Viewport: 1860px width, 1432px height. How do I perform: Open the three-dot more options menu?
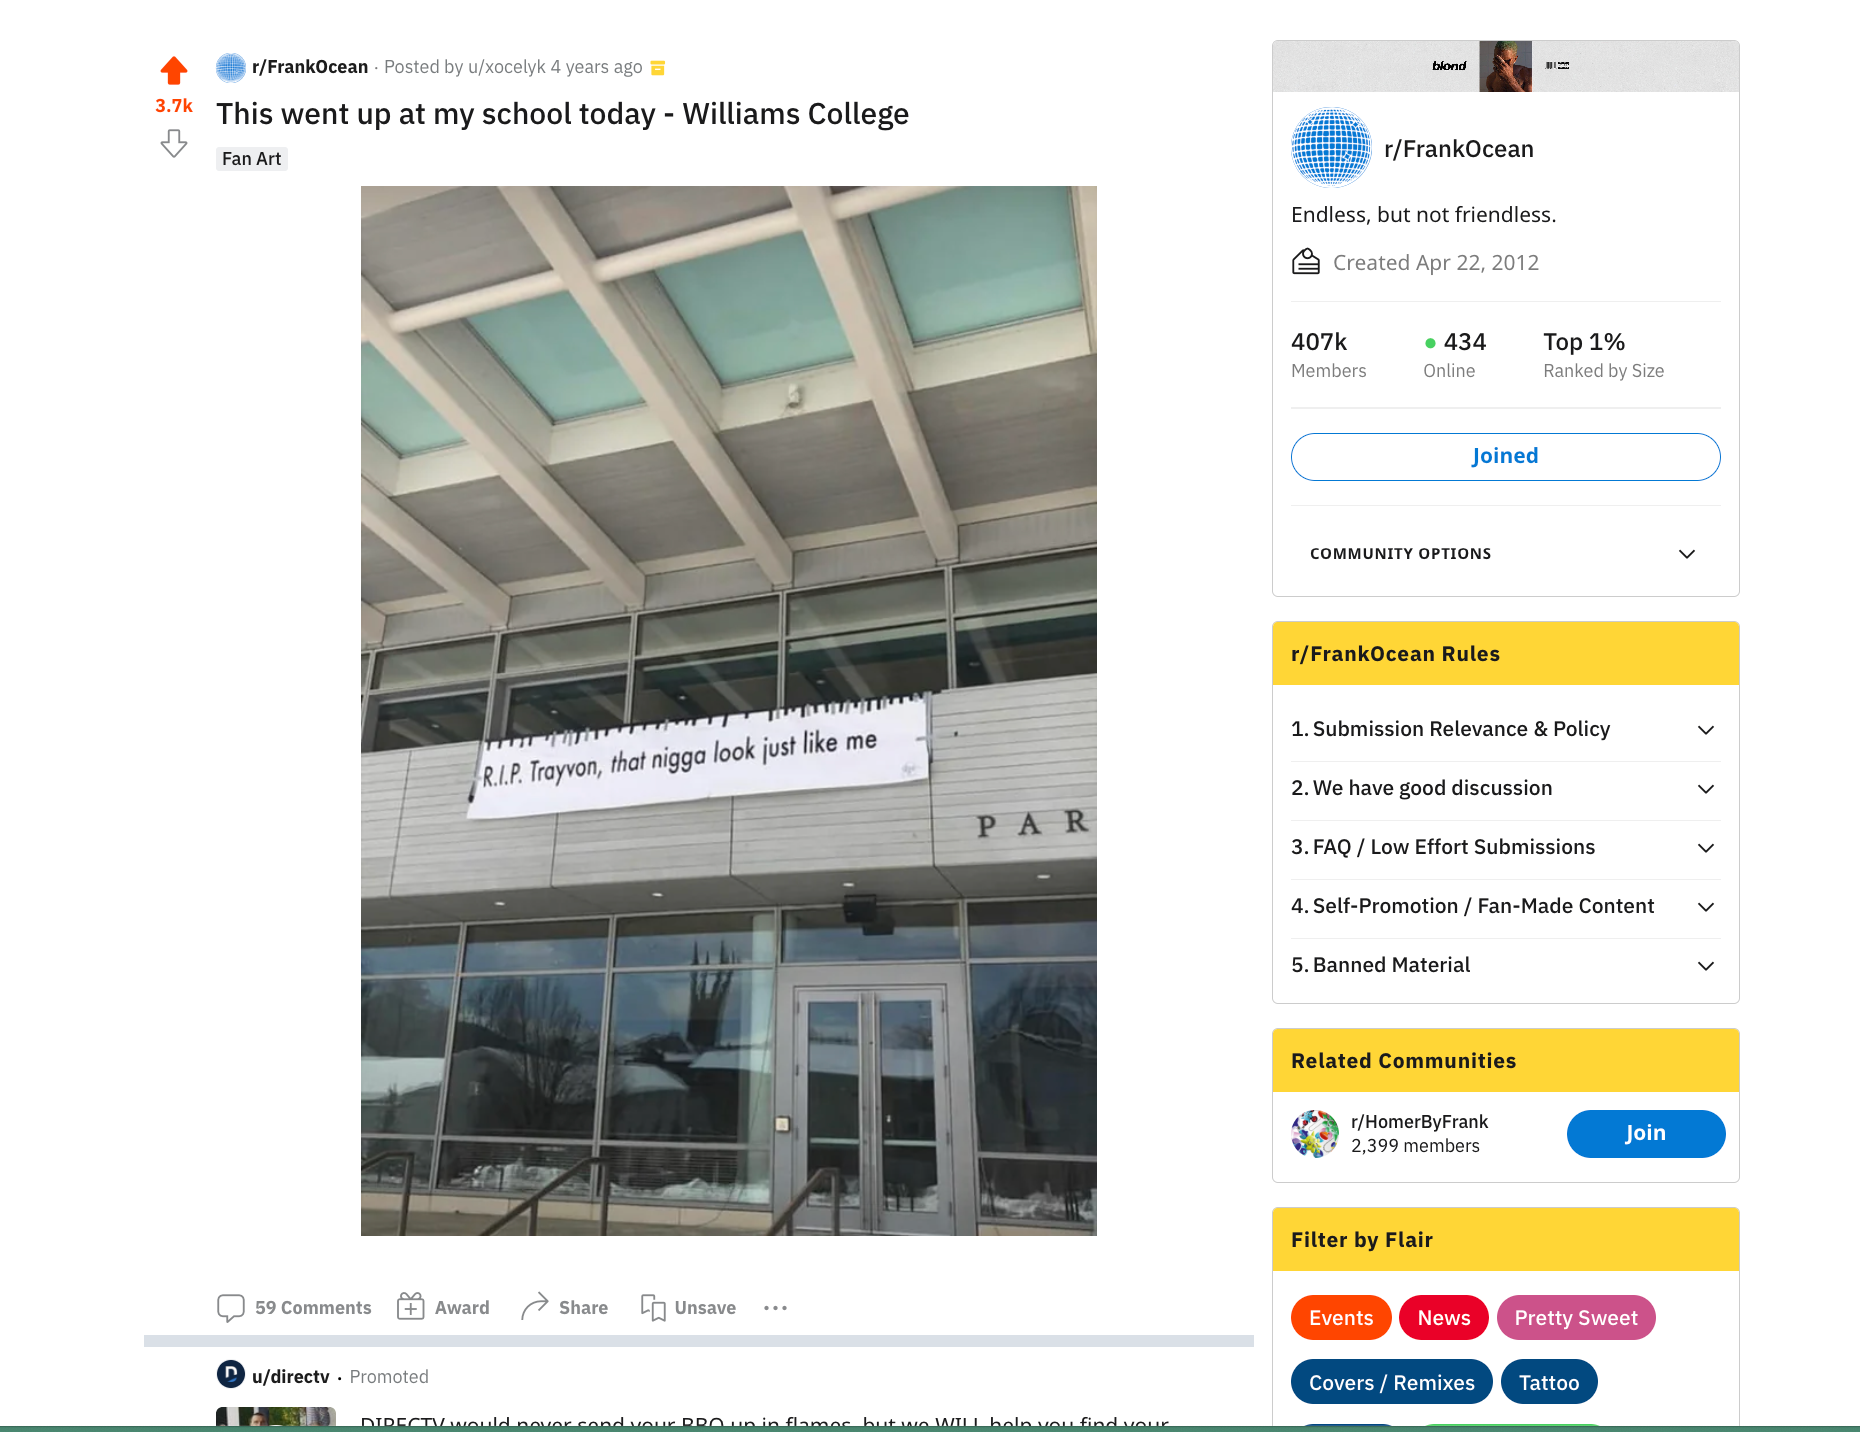point(775,1308)
